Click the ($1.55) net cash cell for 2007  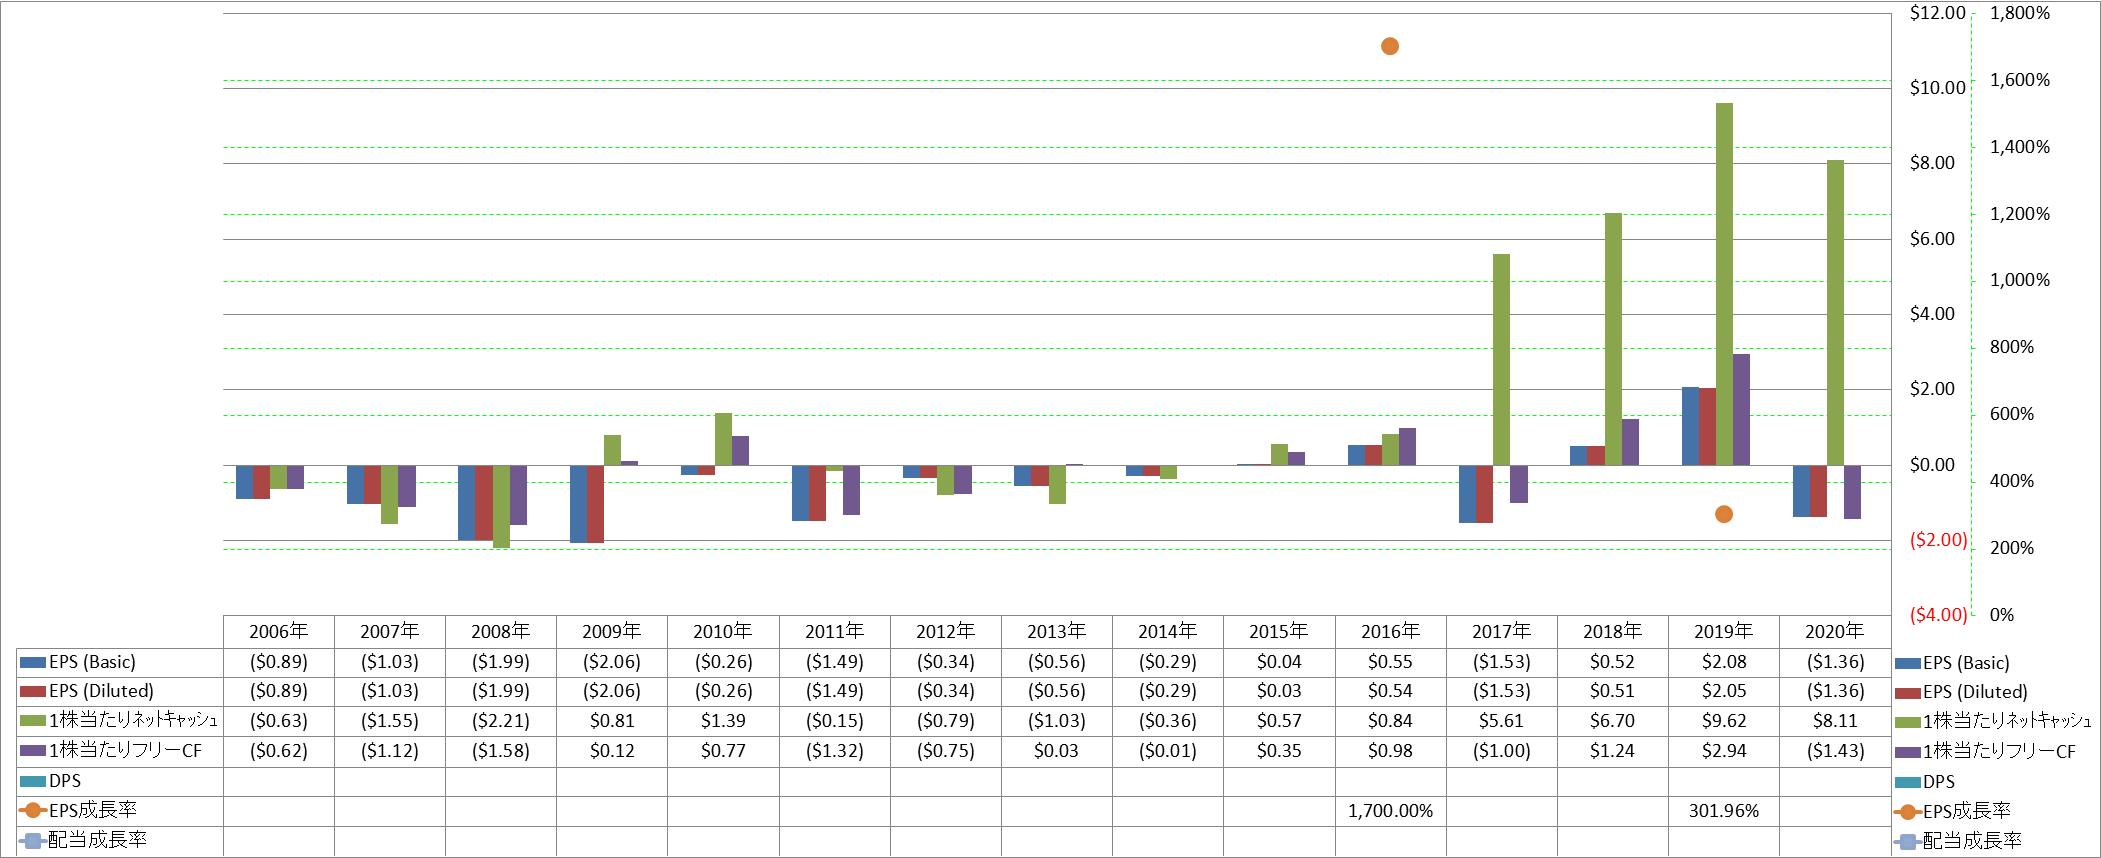tap(390, 721)
